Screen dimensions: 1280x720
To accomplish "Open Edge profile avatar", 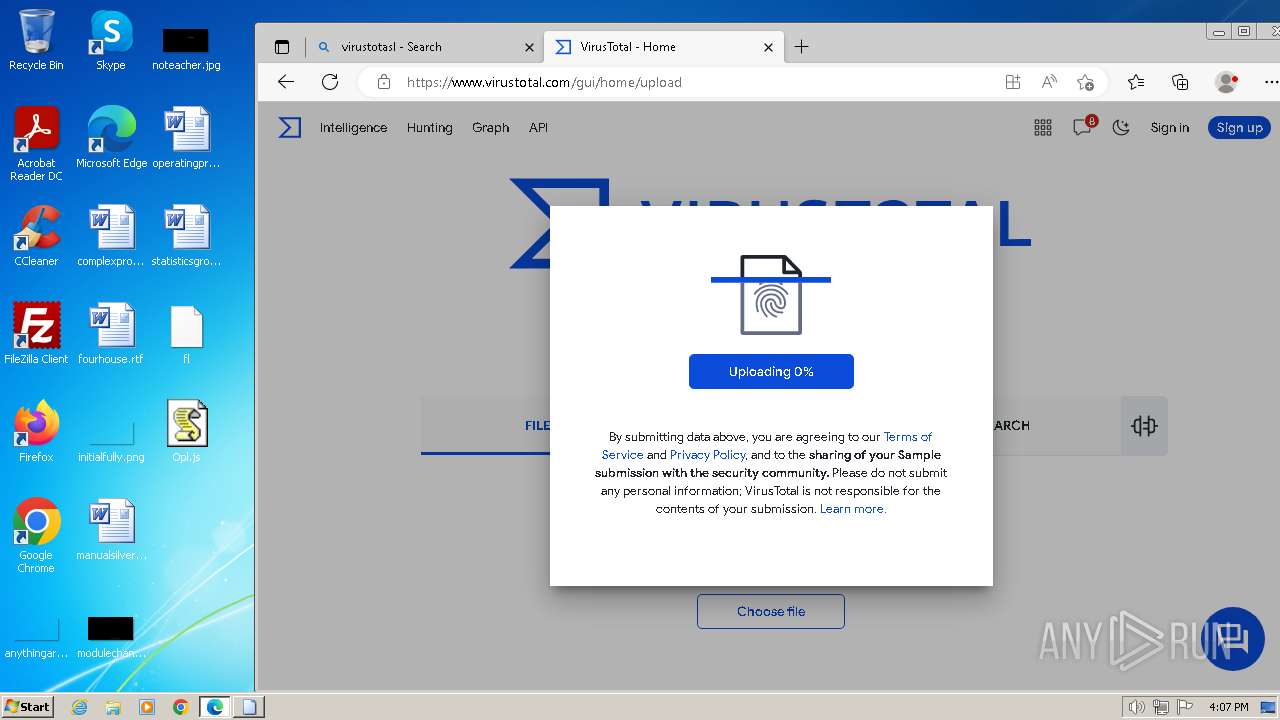I will 1226,82.
